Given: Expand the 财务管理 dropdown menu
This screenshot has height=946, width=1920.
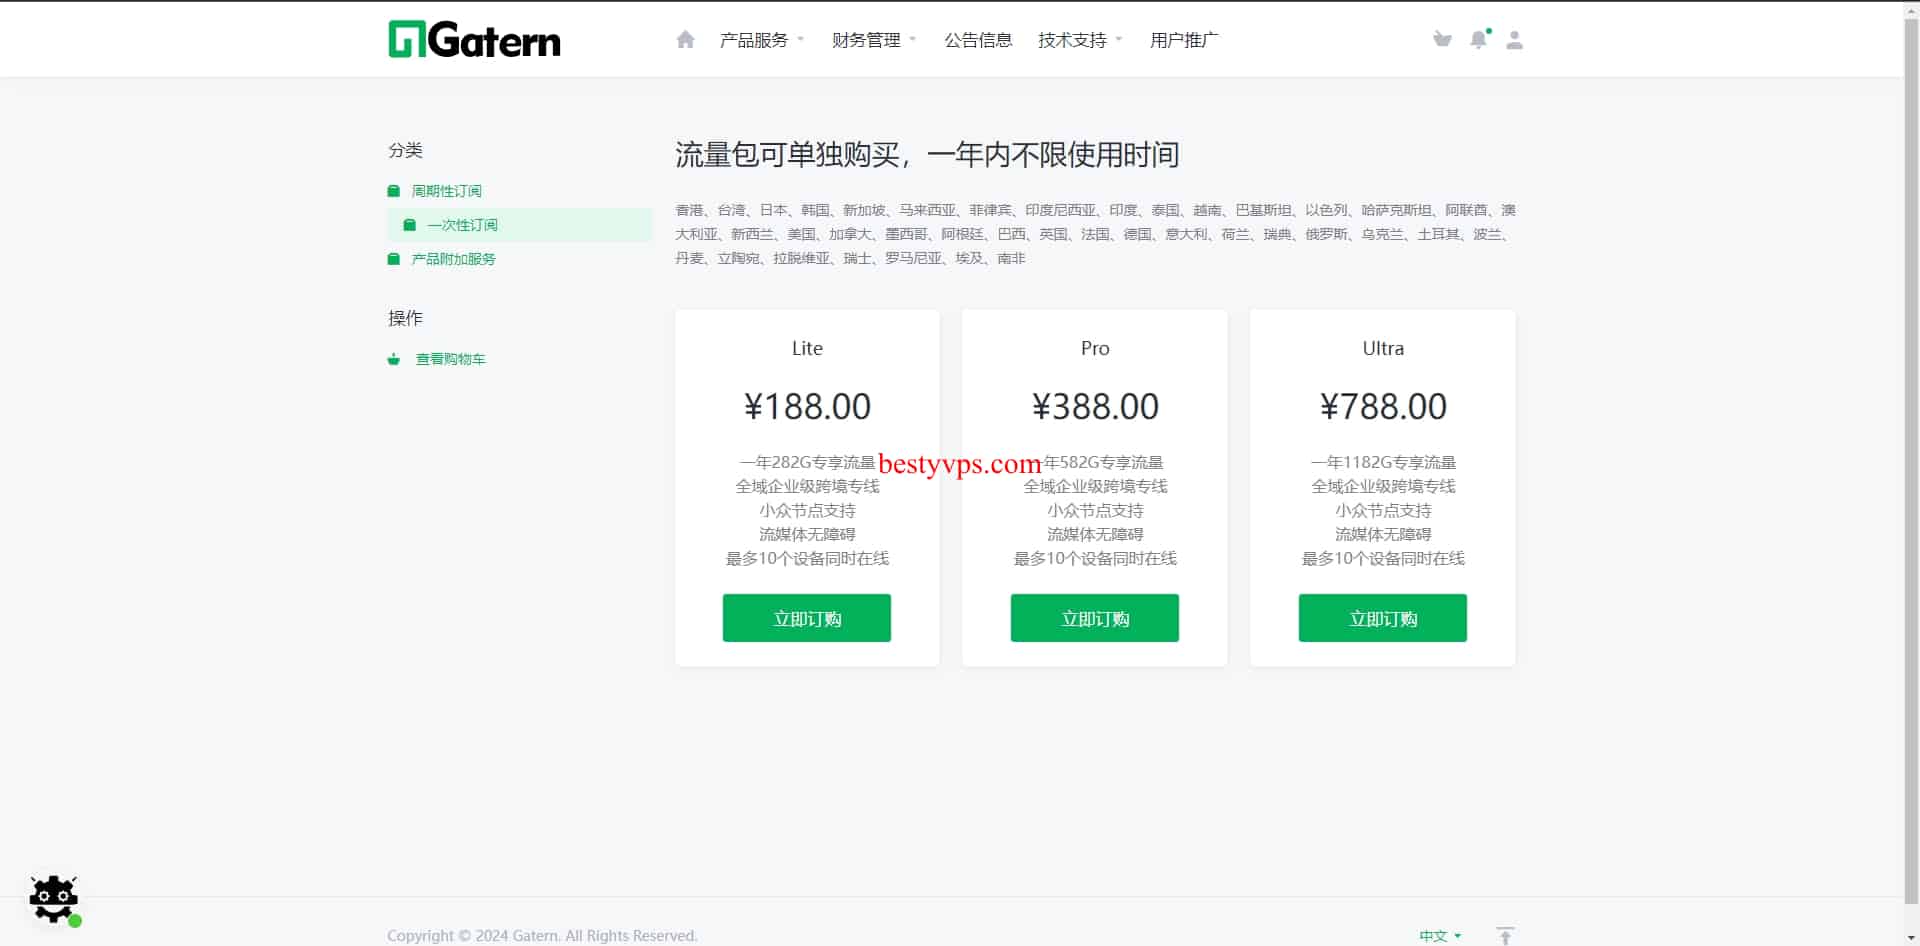Looking at the screenshot, I should [x=873, y=40].
